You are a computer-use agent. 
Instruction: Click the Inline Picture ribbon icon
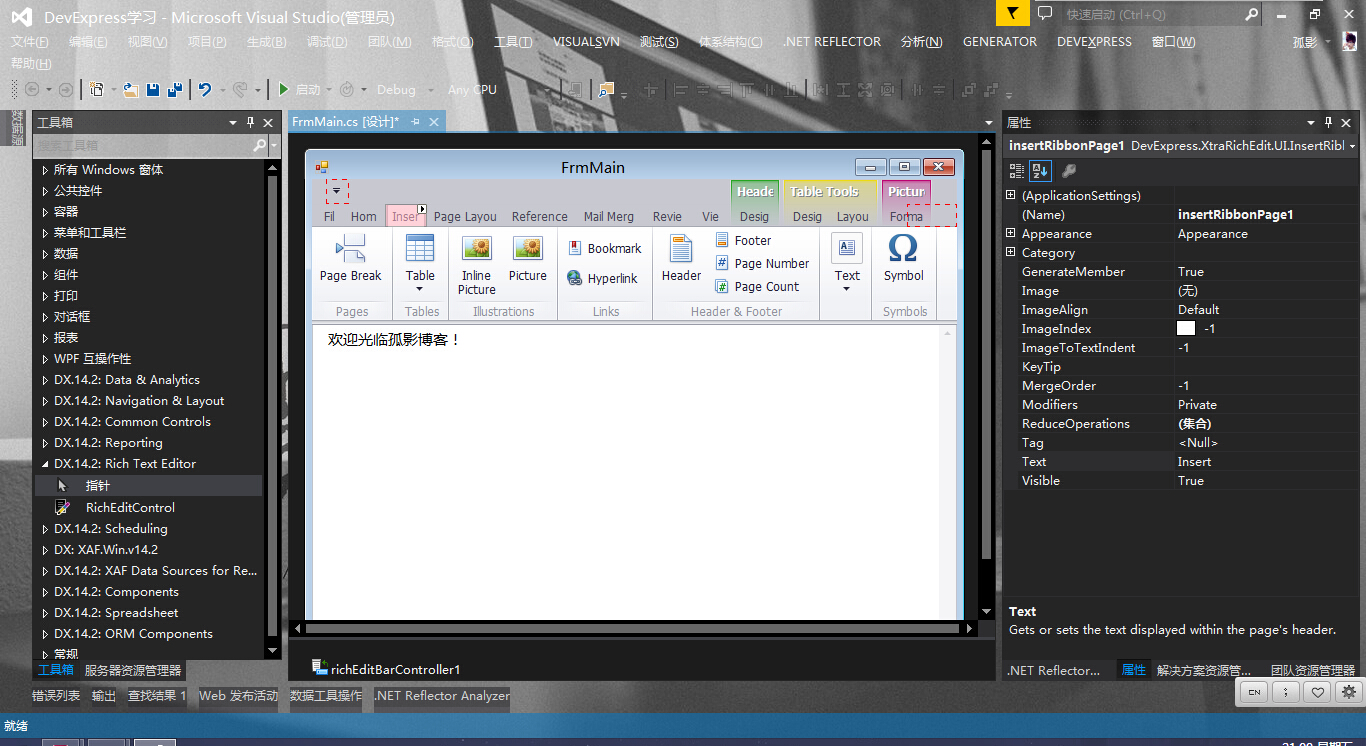pyautogui.click(x=477, y=248)
